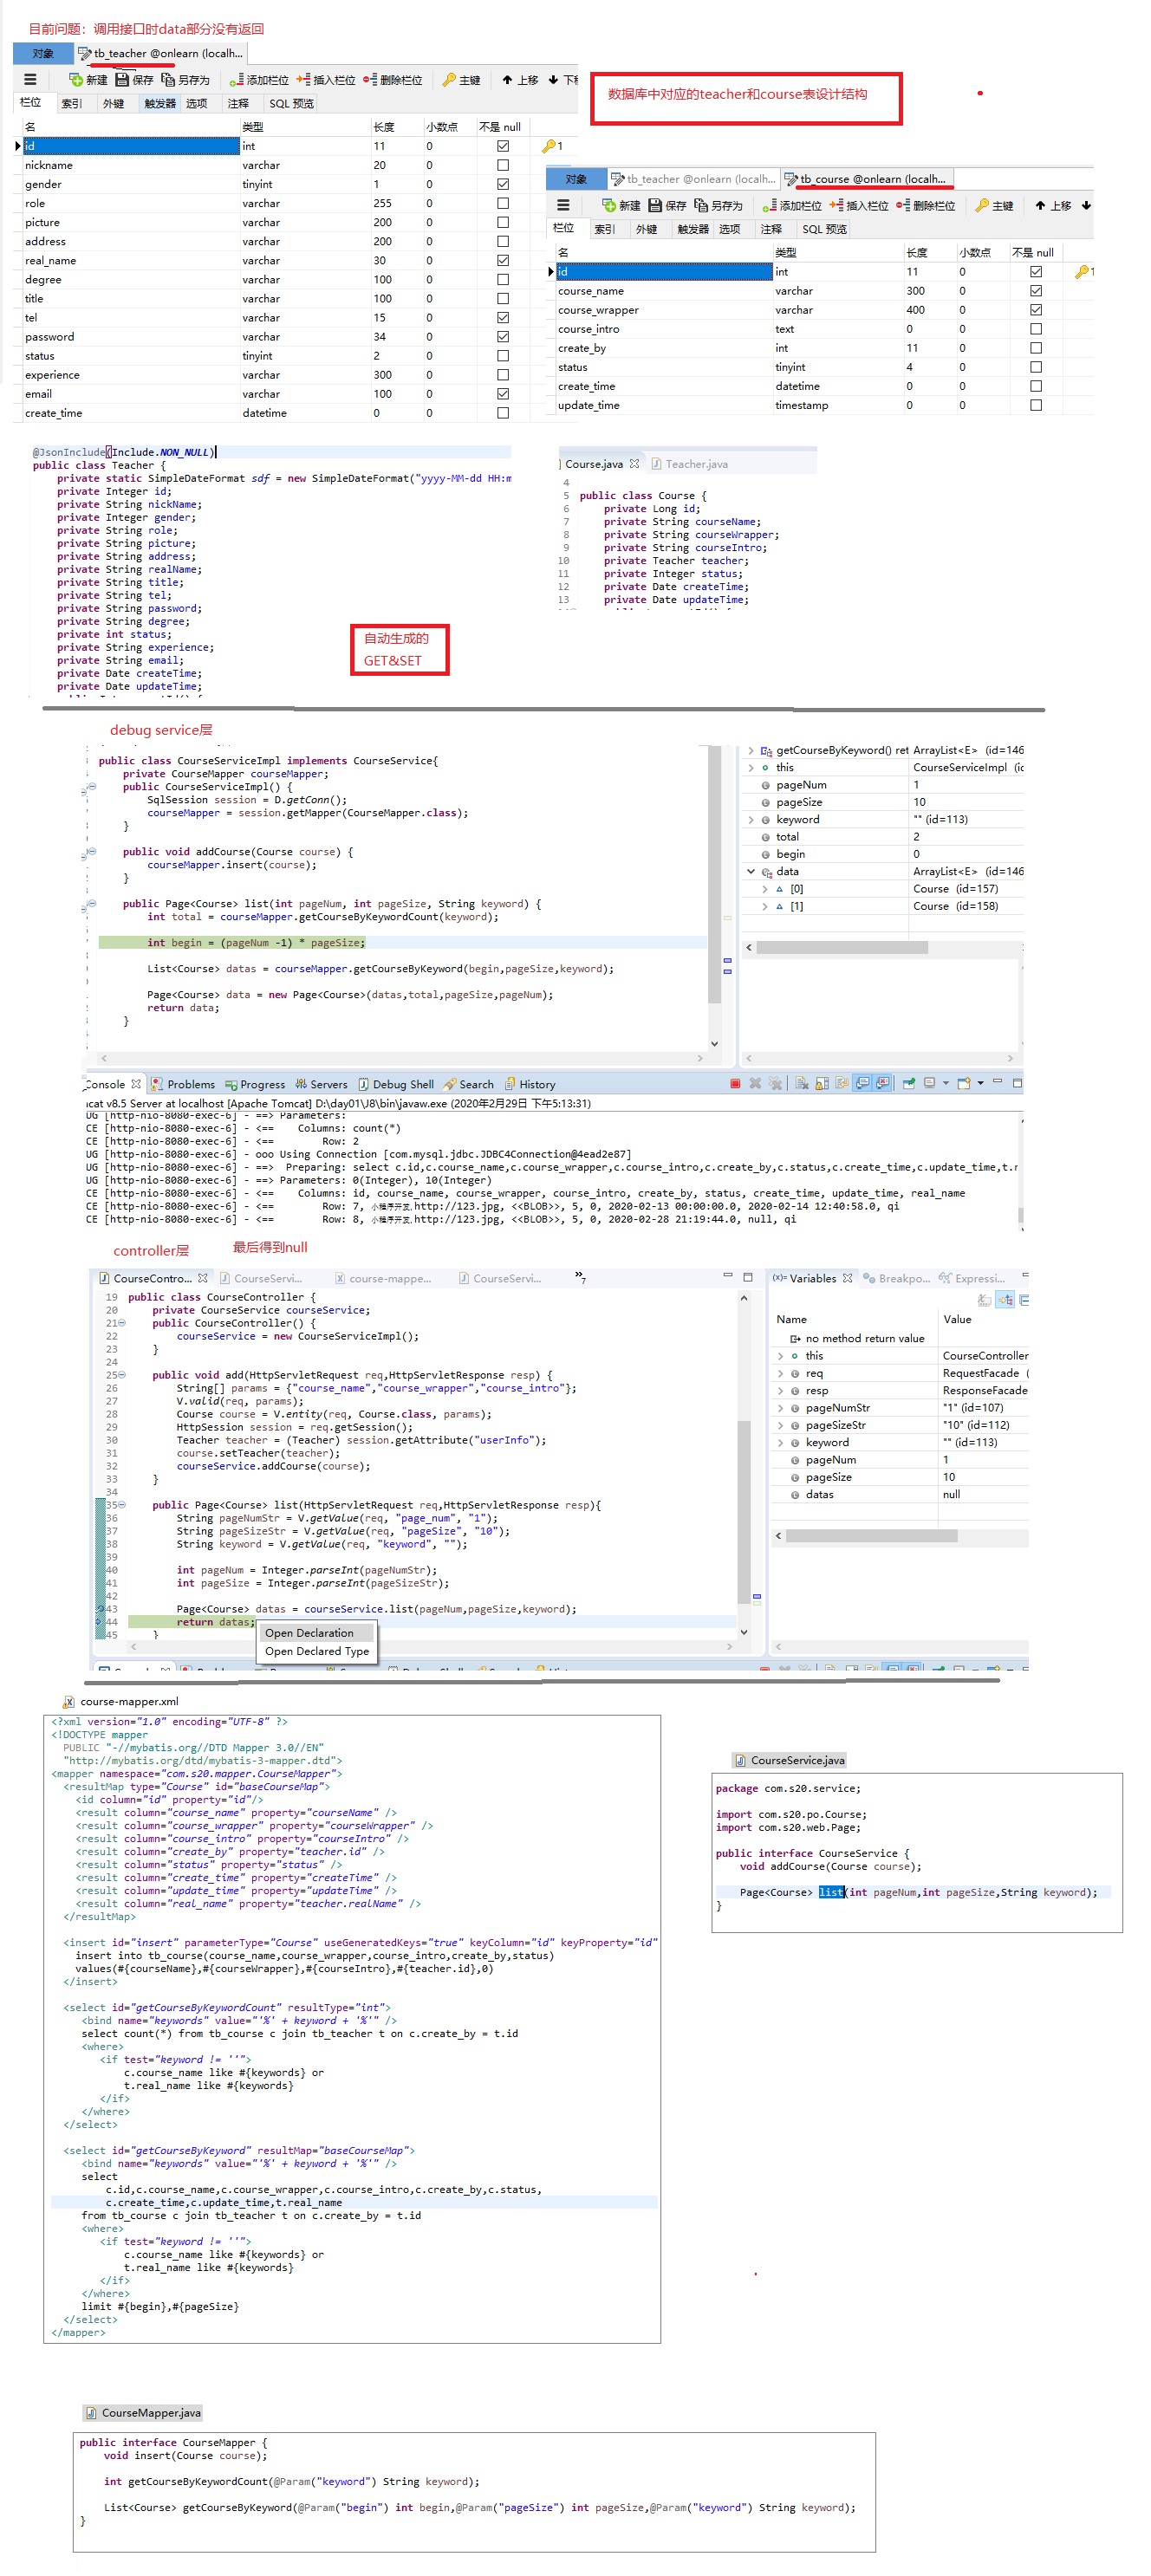Screen dimensions: 1151x2576
Task: Expand pageNumStr variable in Variables view
Action: point(780,1408)
